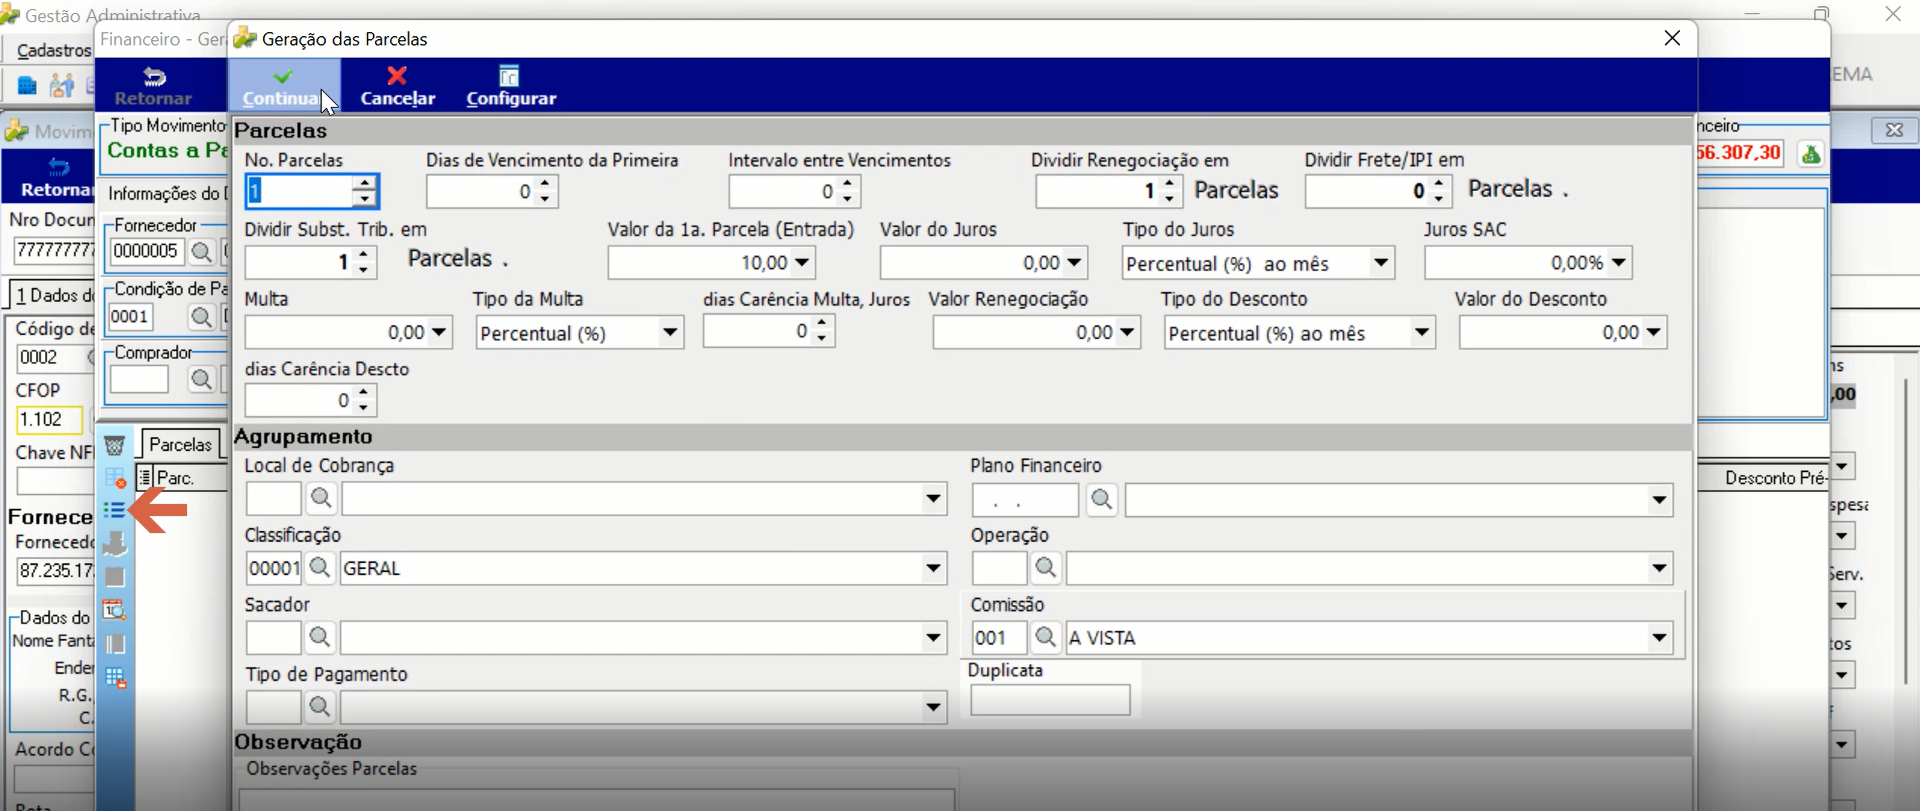Click magnifier search next to Local de Cobrança

click(321, 498)
